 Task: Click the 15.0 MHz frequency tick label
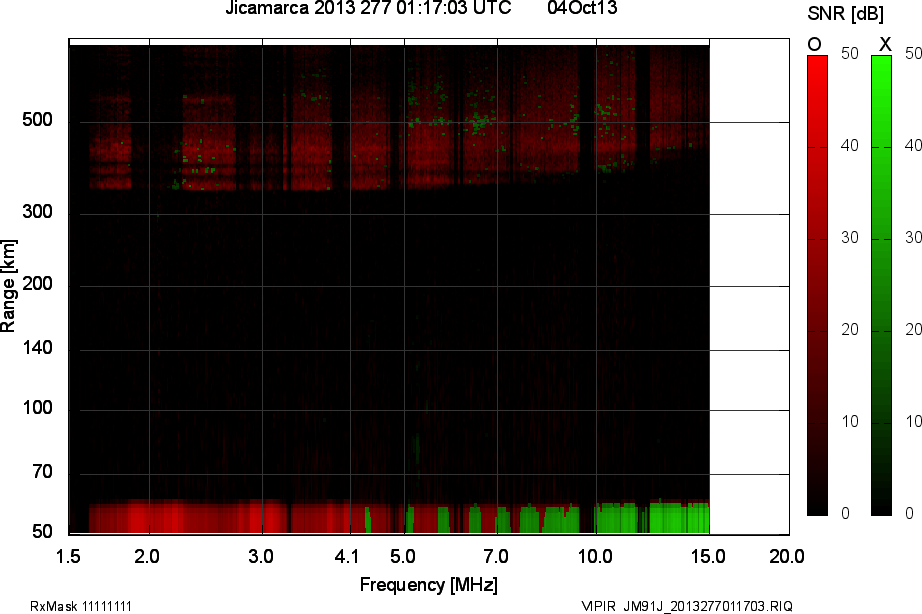[x=708, y=556]
